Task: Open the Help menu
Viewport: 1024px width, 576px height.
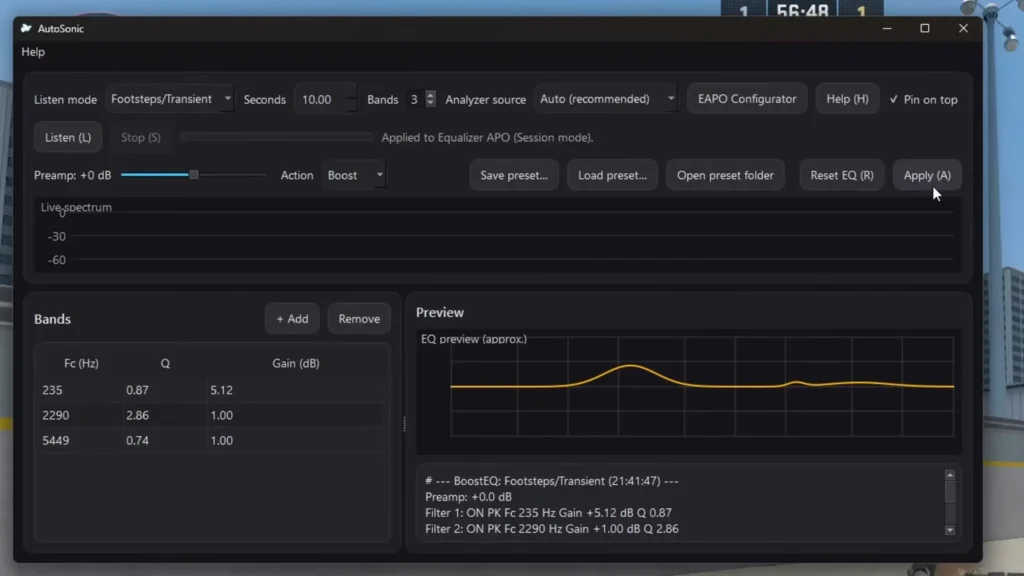Action: coord(33,52)
